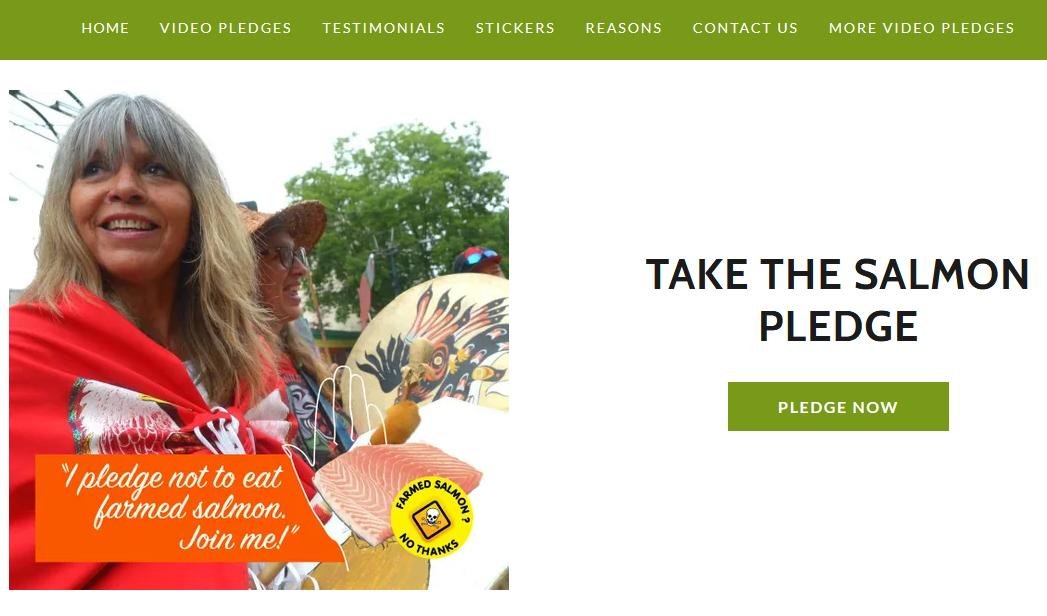This screenshot has width=1047, height=616.
Task: Open the Reasons page
Action: (624, 28)
